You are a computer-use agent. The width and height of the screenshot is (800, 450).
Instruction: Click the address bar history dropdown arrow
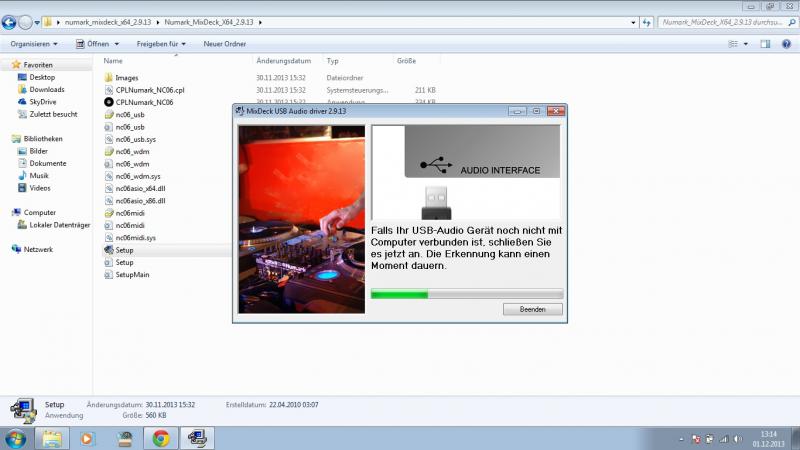click(x=633, y=22)
